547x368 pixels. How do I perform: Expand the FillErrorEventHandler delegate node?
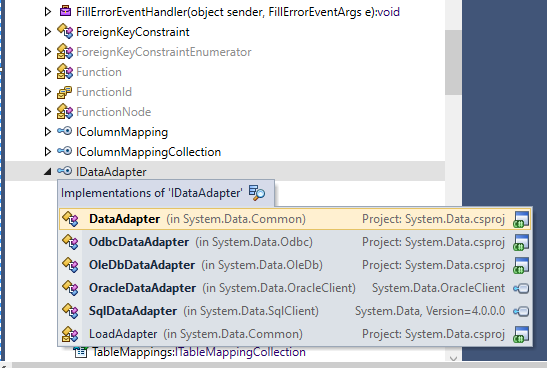[48, 12]
